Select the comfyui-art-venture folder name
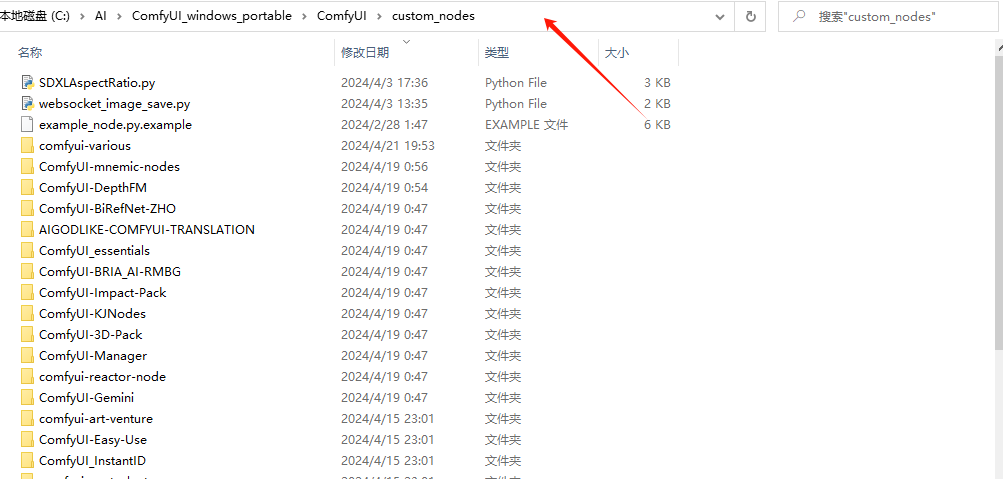 (x=96, y=419)
